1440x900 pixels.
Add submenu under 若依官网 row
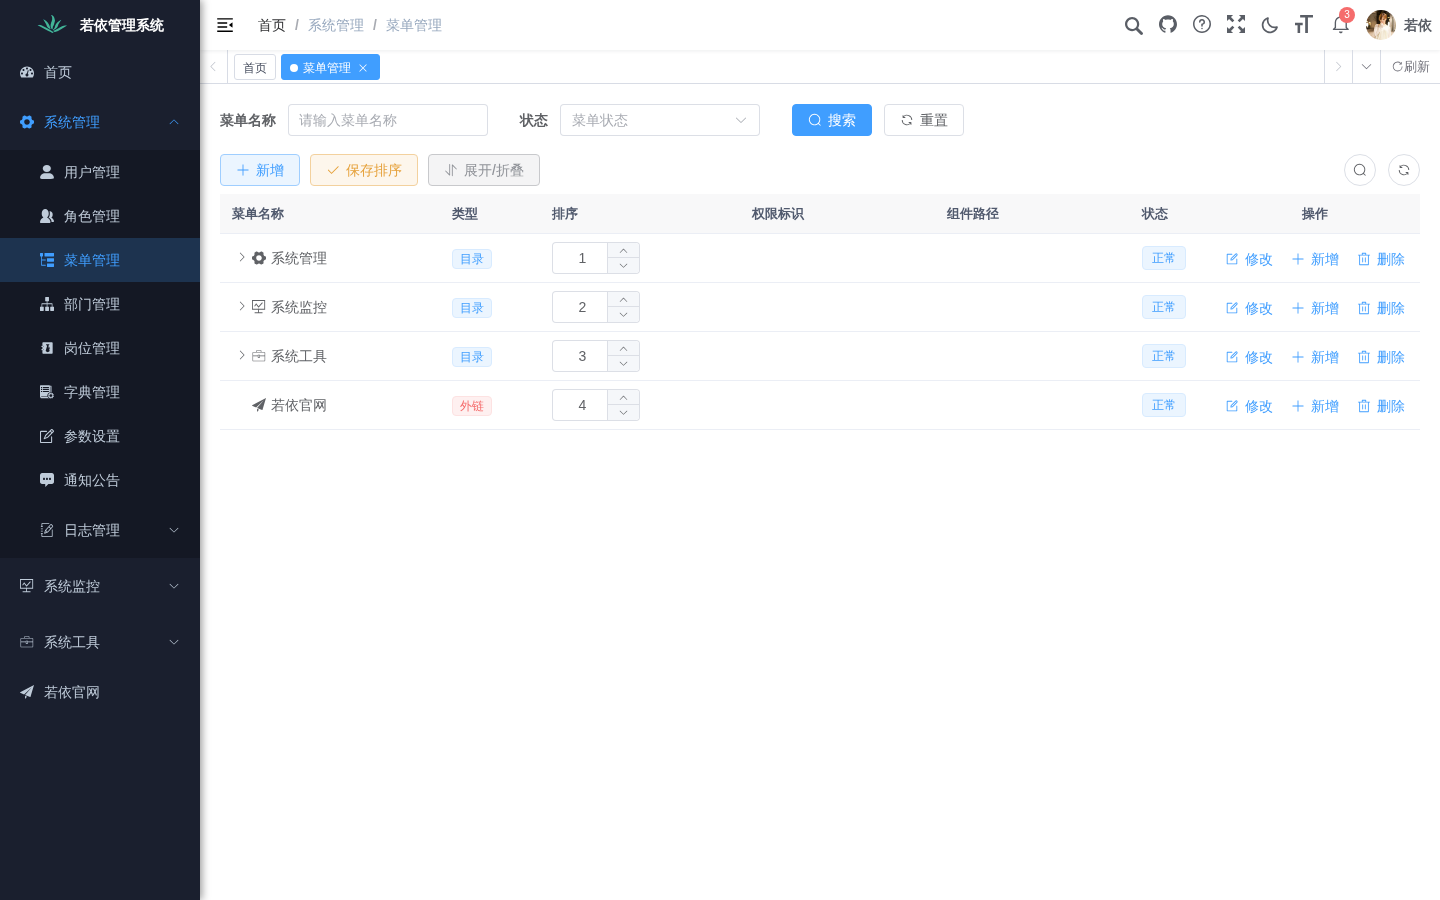pyautogui.click(x=1315, y=406)
